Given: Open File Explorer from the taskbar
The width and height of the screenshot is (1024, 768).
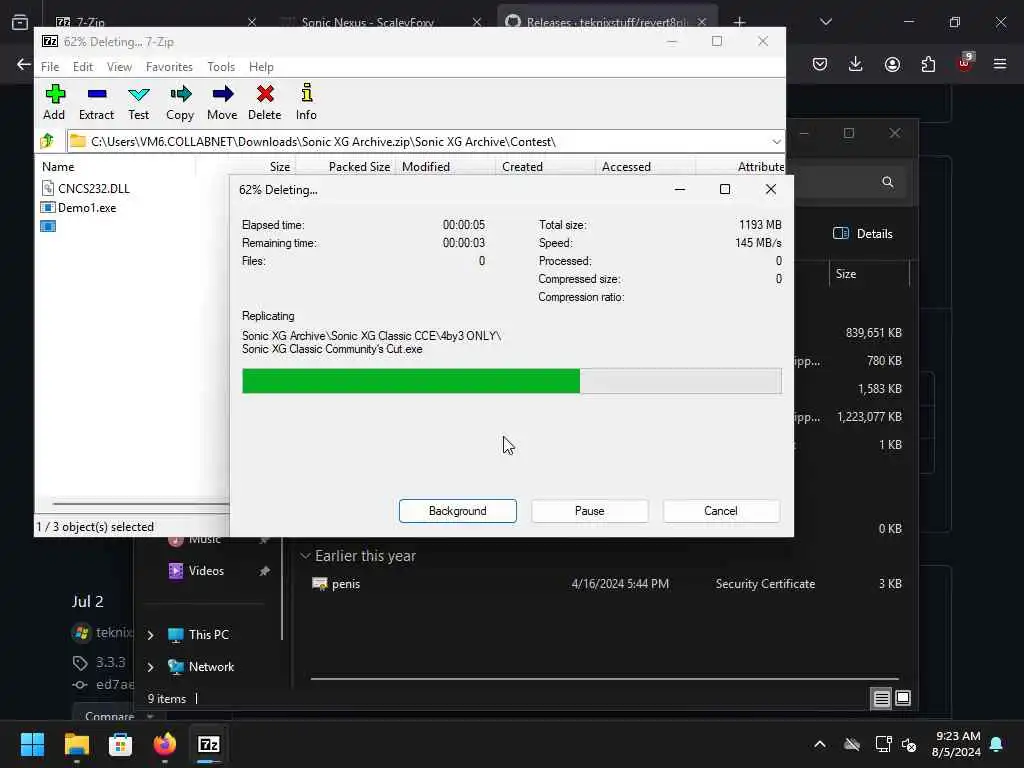Looking at the screenshot, I should (76, 744).
